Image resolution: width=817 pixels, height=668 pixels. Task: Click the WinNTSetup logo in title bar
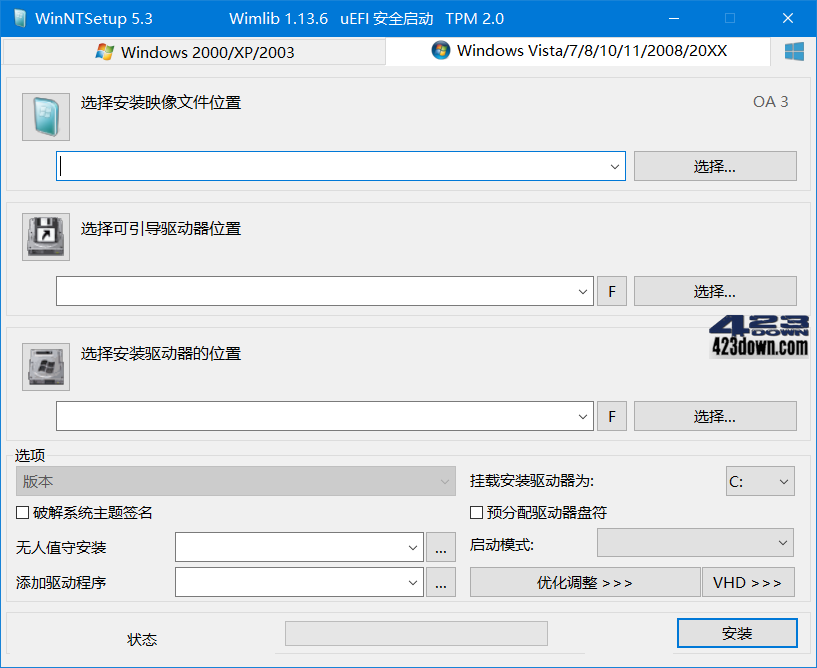(17, 17)
